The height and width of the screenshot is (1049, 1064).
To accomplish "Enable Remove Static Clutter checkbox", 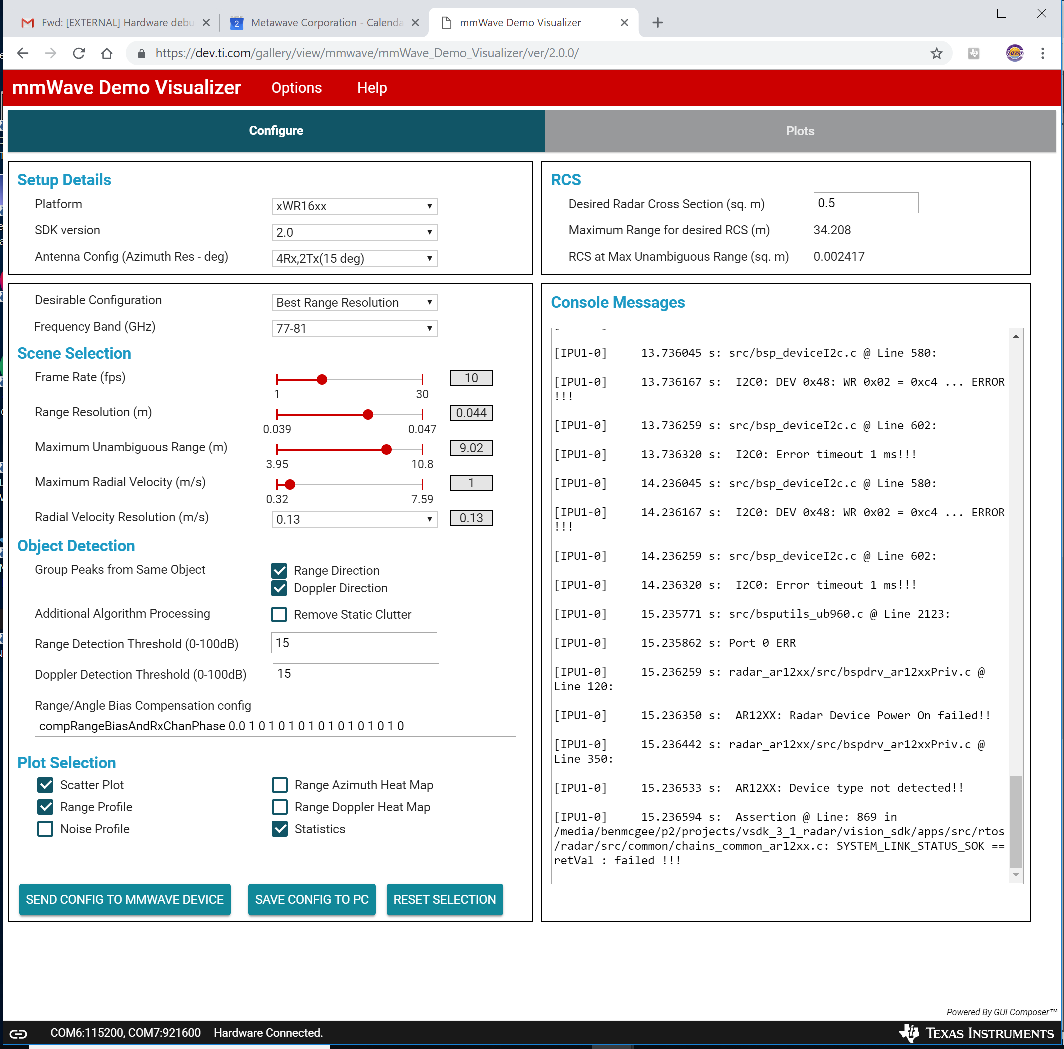I will click(x=279, y=615).
